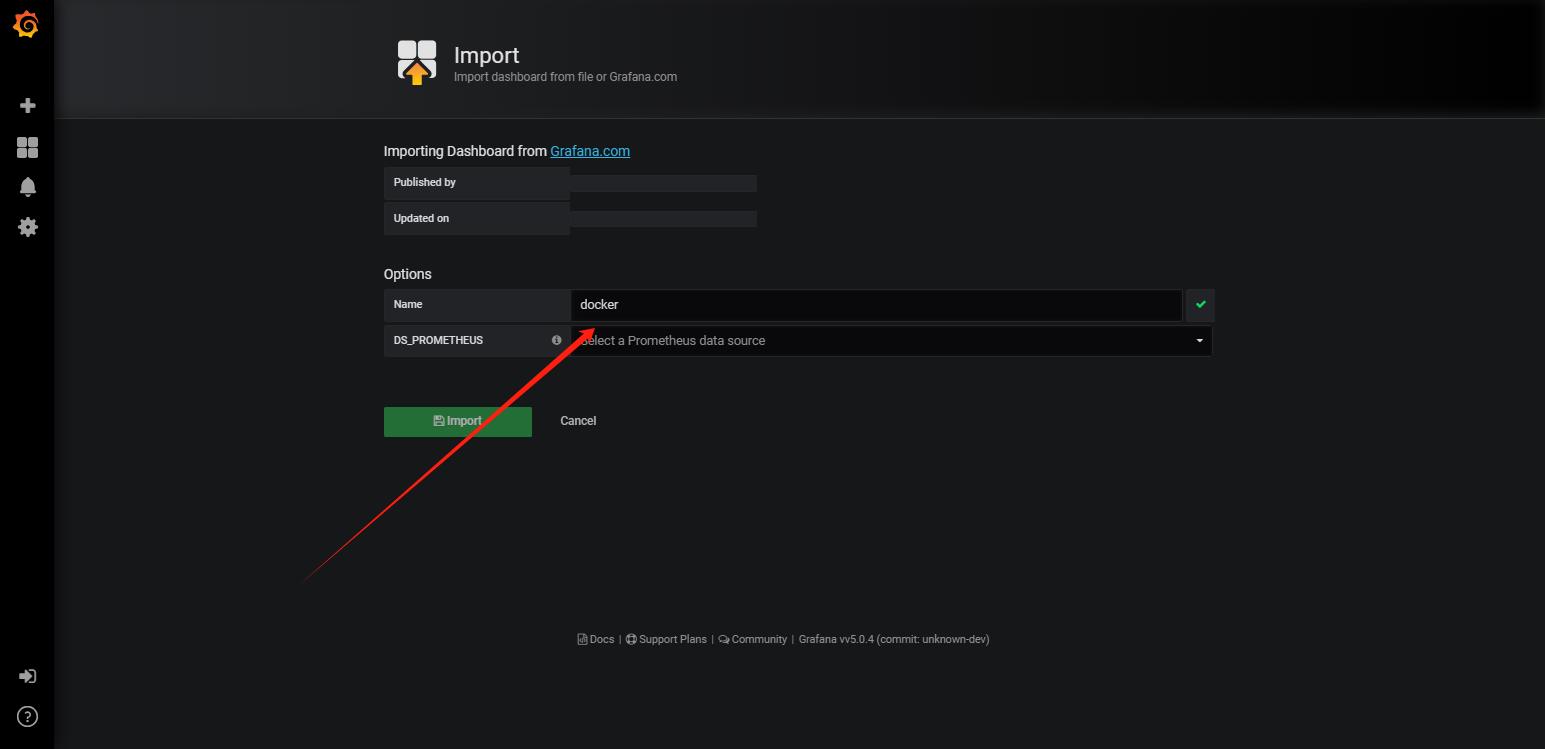This screenshot has width=1545, height=749.
Task: Click the Sign in arrow icon
Action: click(28, 676)
